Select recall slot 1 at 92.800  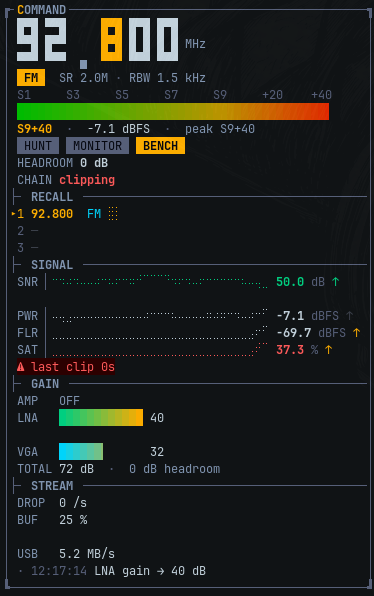(x=65, y=214)
